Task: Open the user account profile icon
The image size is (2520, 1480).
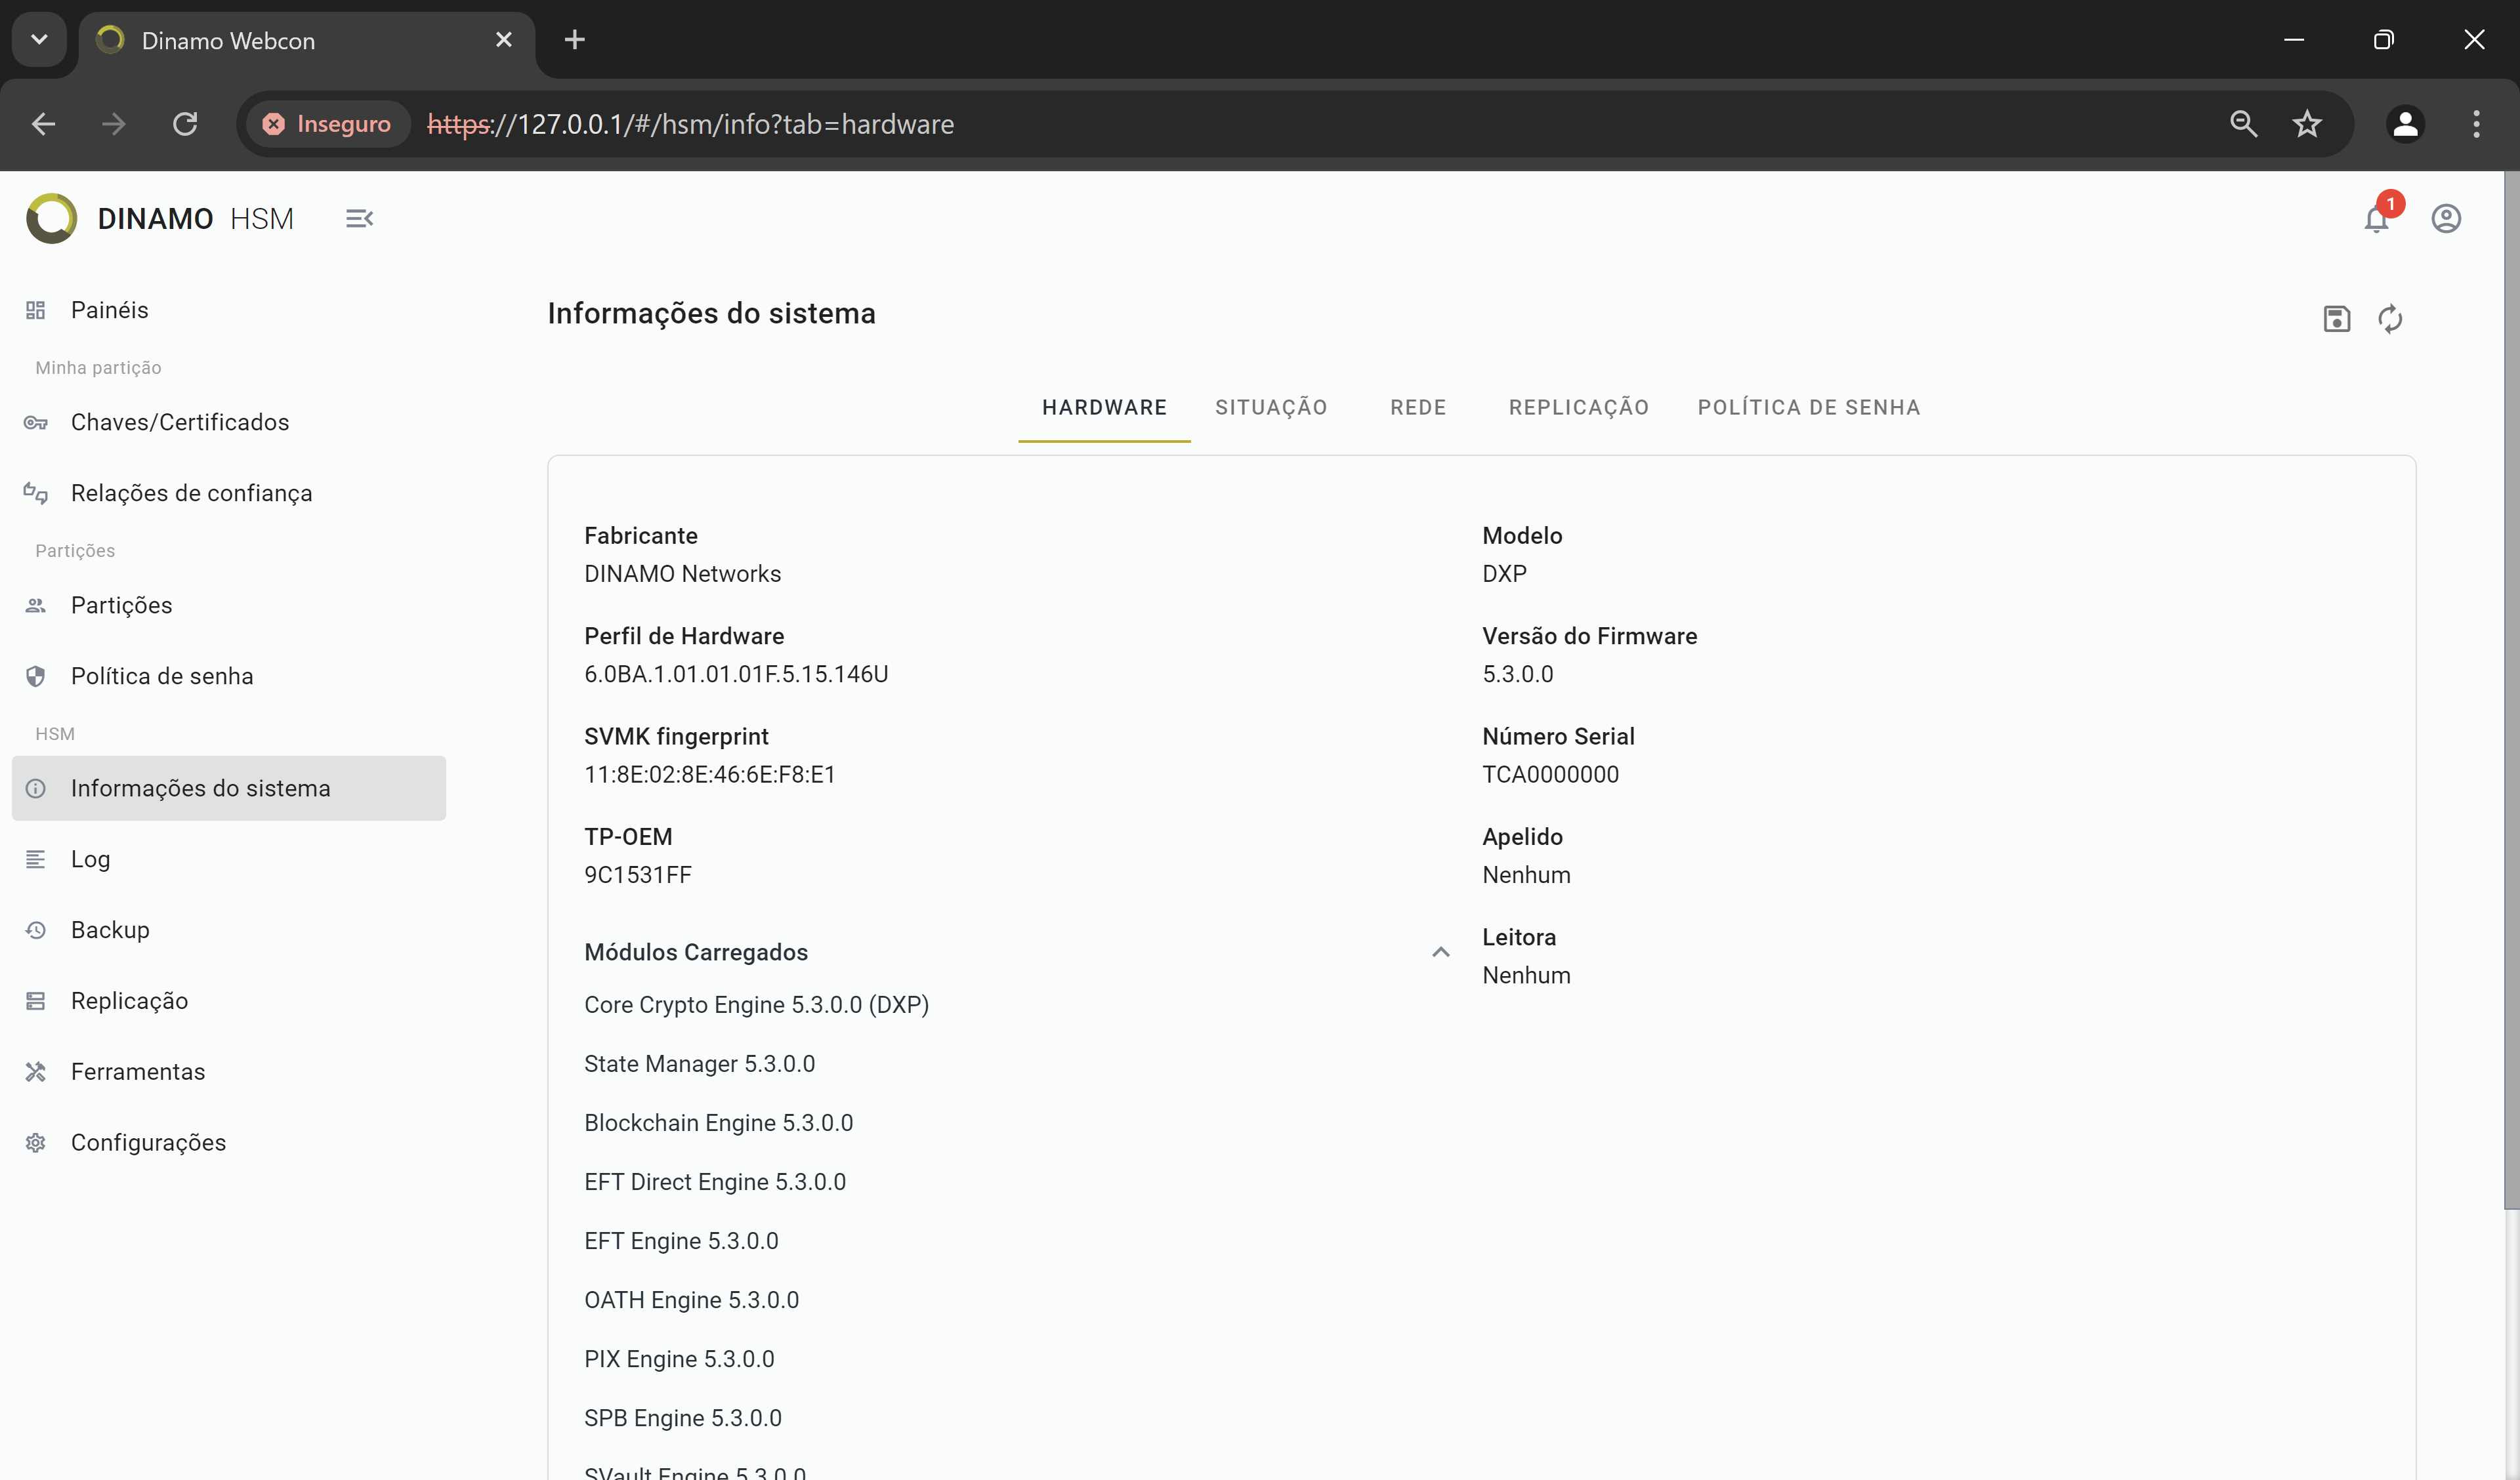Action: coord(2446,218)
